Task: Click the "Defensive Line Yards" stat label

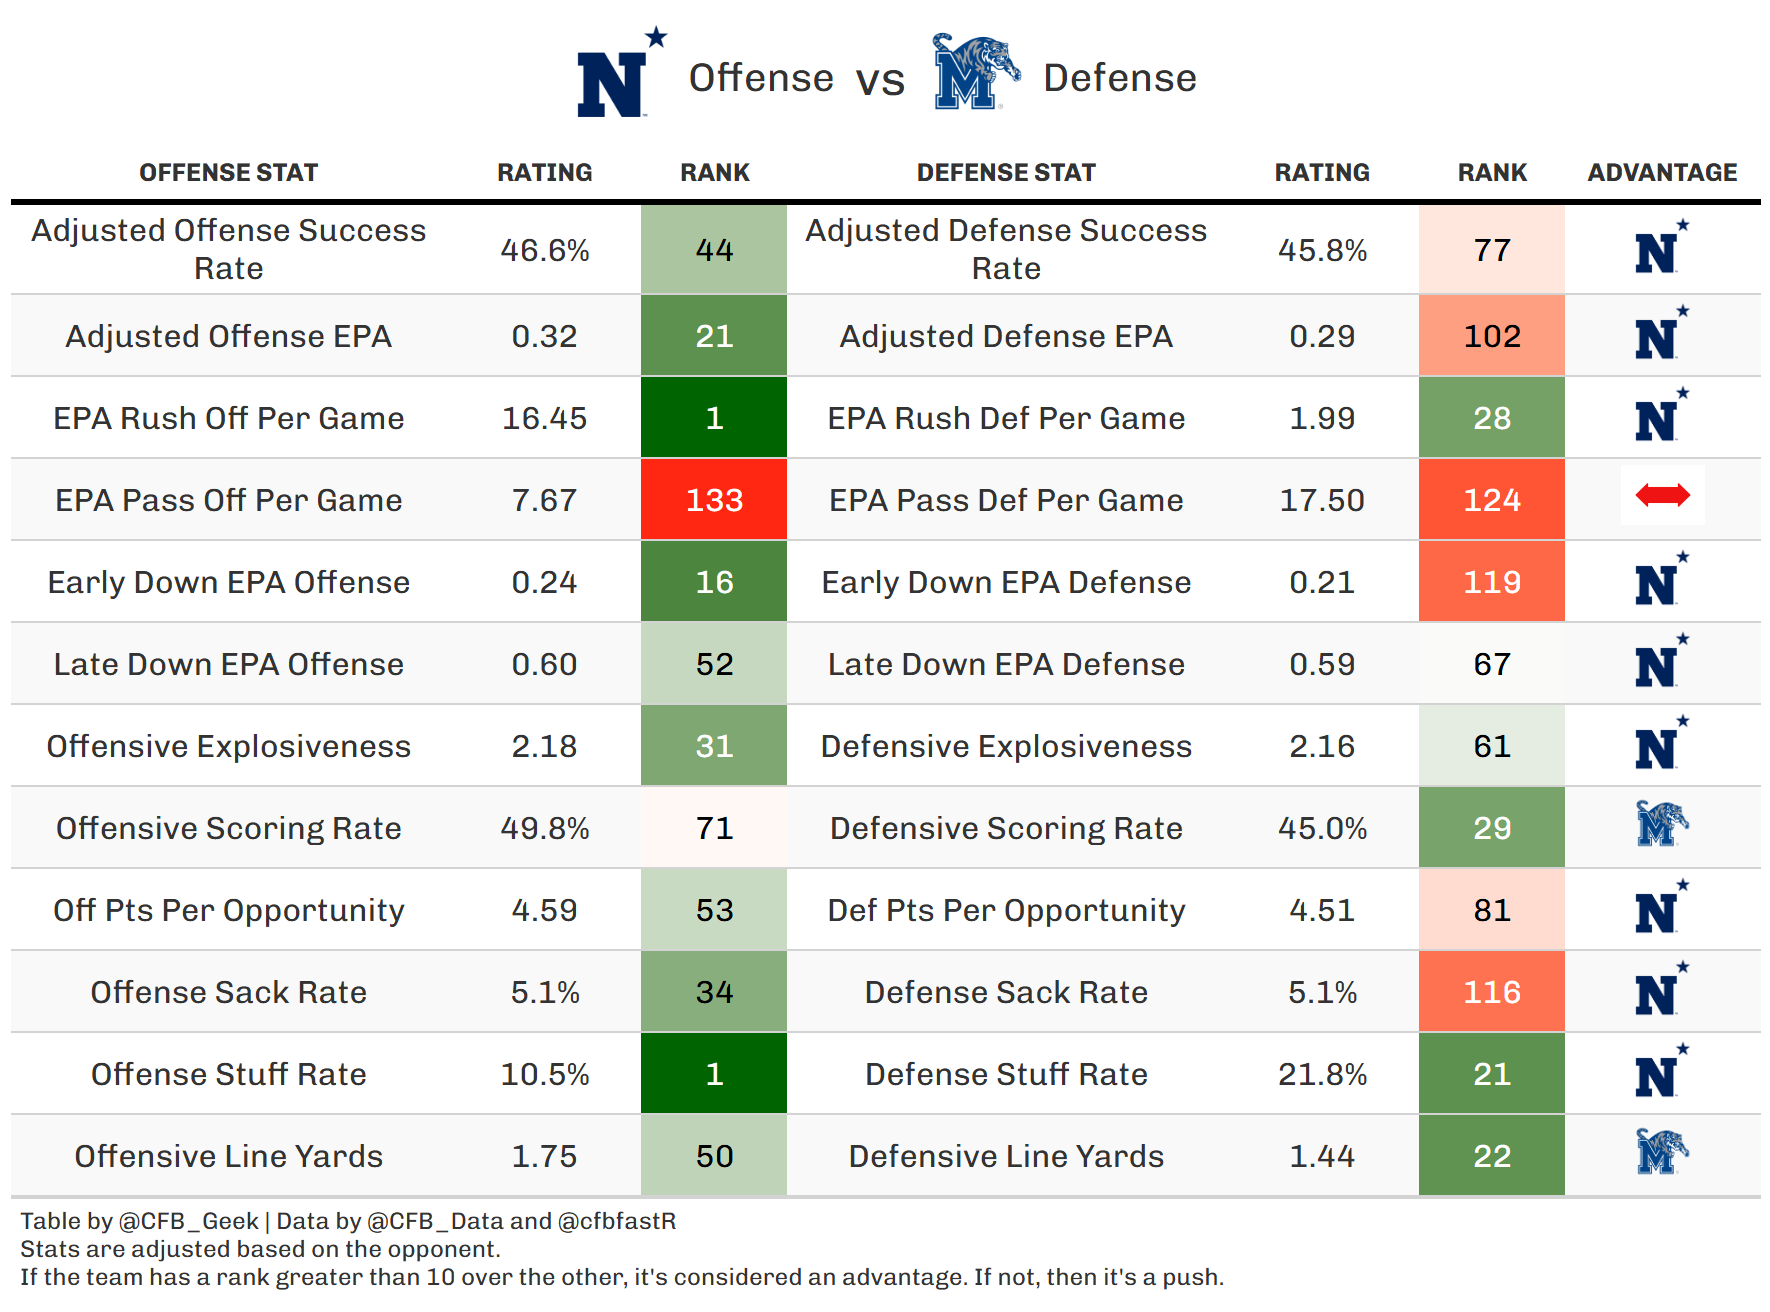Action: point(1006,1156)
